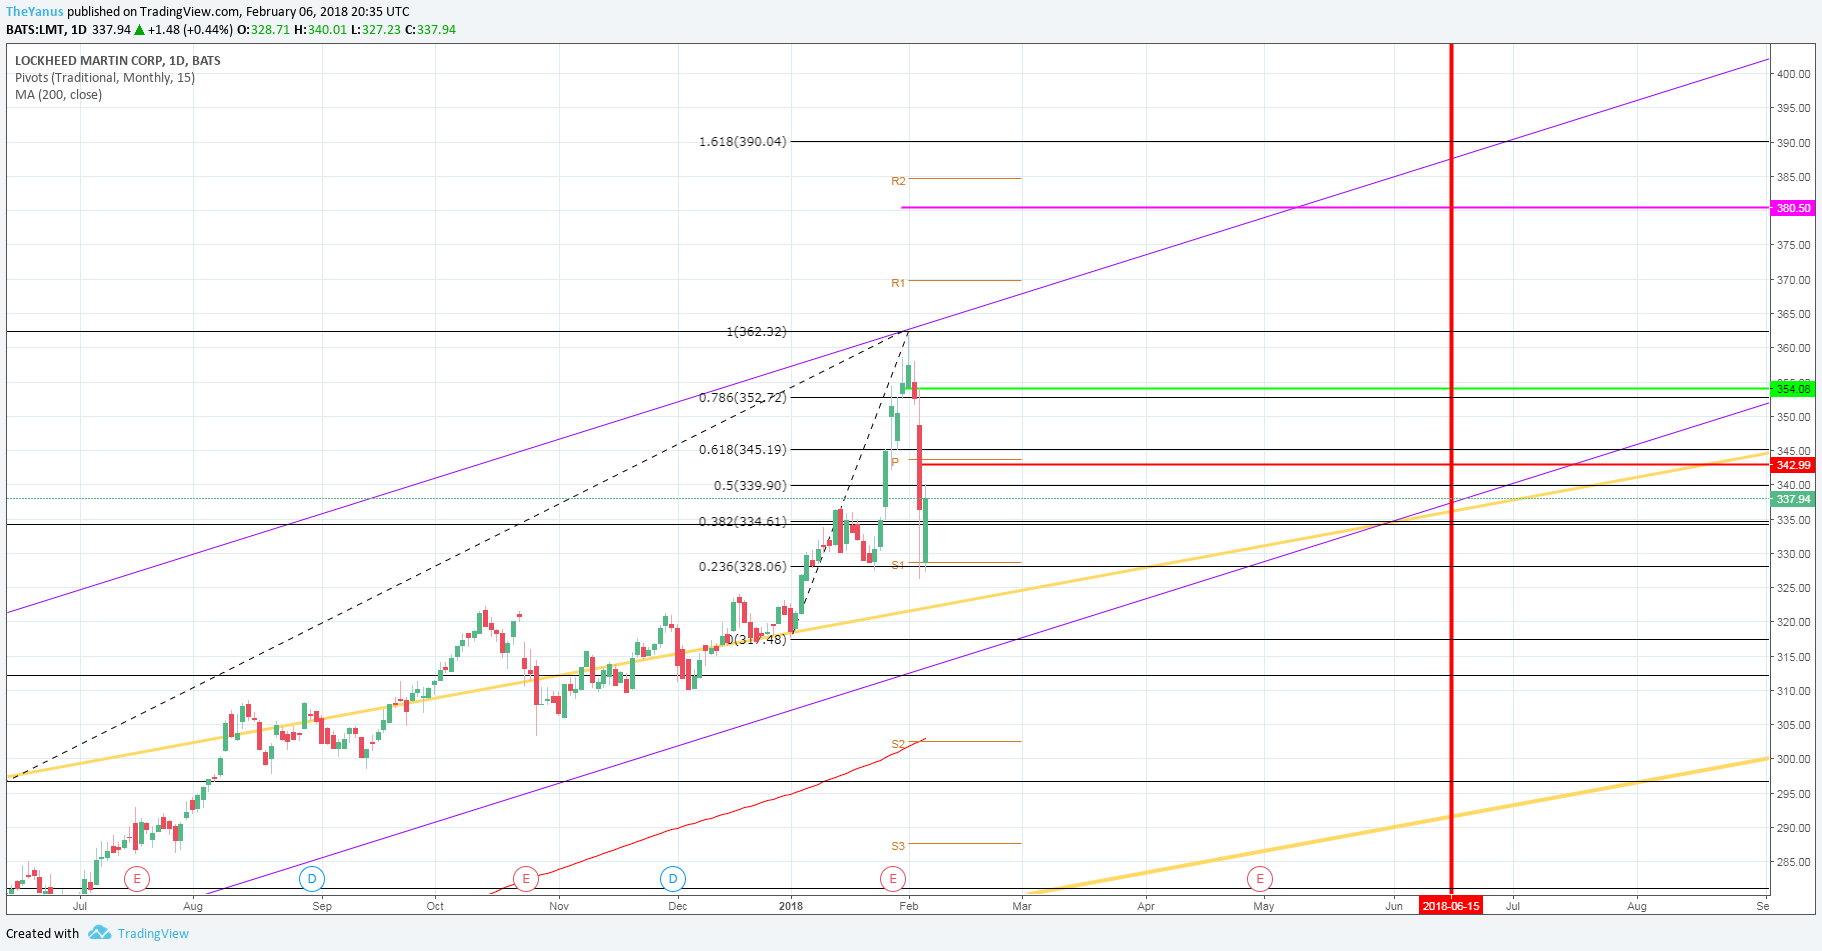Click the TradingView cloud logo icon

tap(99, 933)
